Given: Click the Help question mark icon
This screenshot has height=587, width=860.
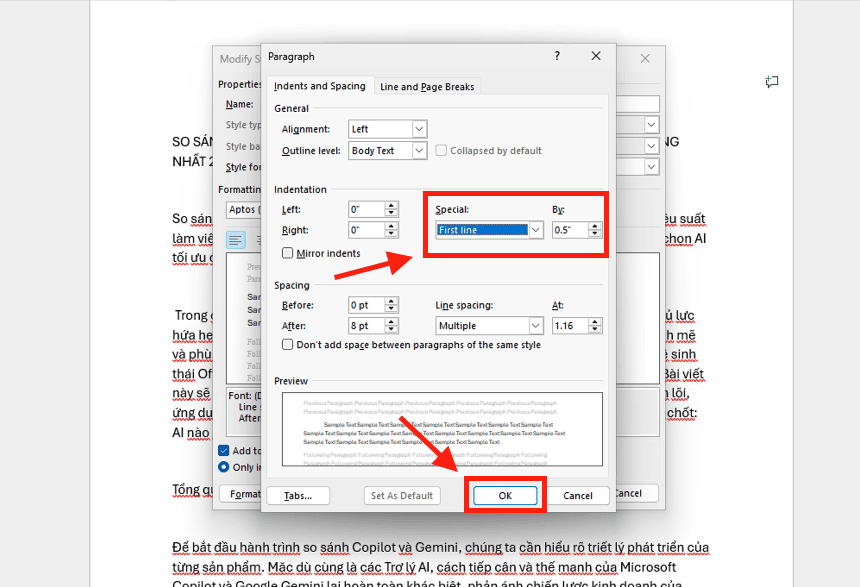Looking at the screenshot, I should point(557,57).
